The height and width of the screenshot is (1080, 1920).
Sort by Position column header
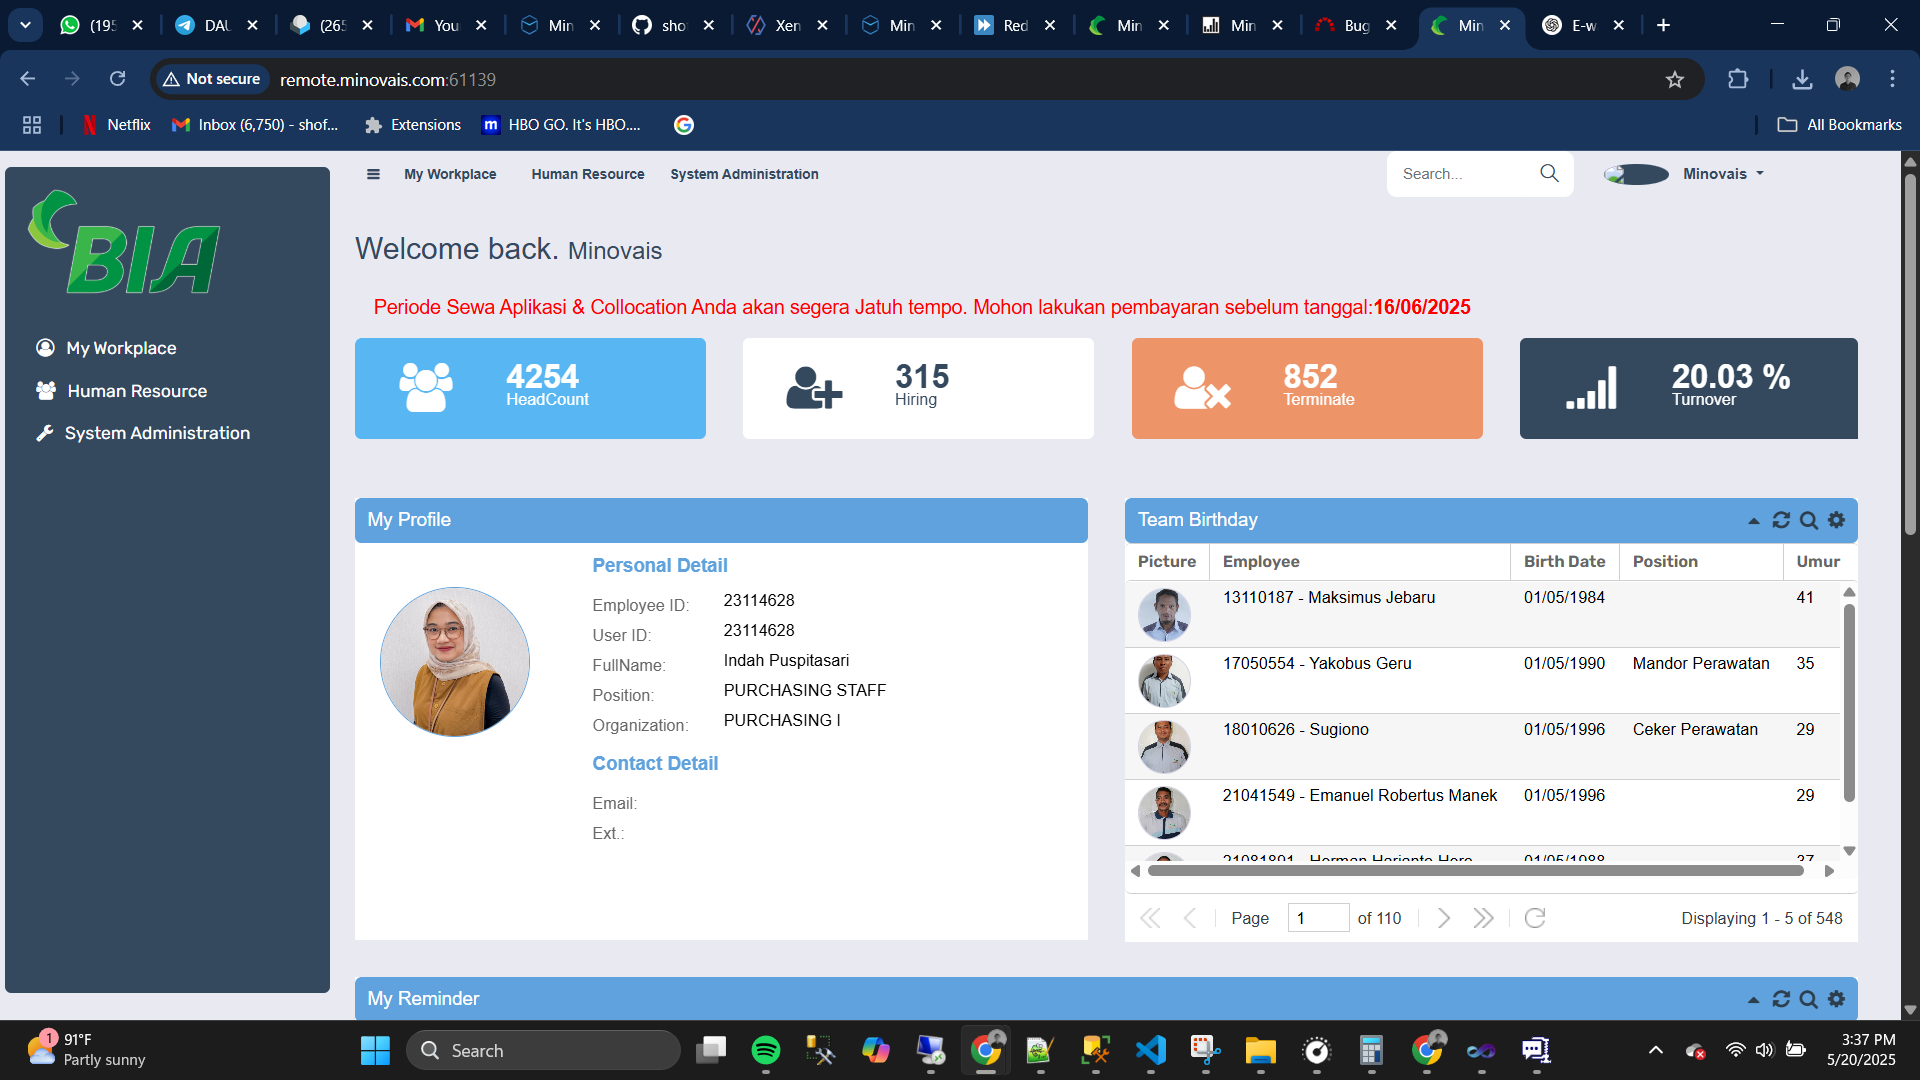(1701, 562)
